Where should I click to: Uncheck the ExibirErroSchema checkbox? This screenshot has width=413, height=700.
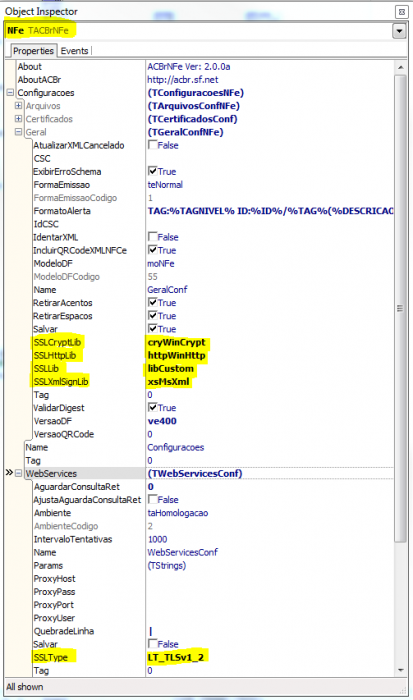(153, 171)
